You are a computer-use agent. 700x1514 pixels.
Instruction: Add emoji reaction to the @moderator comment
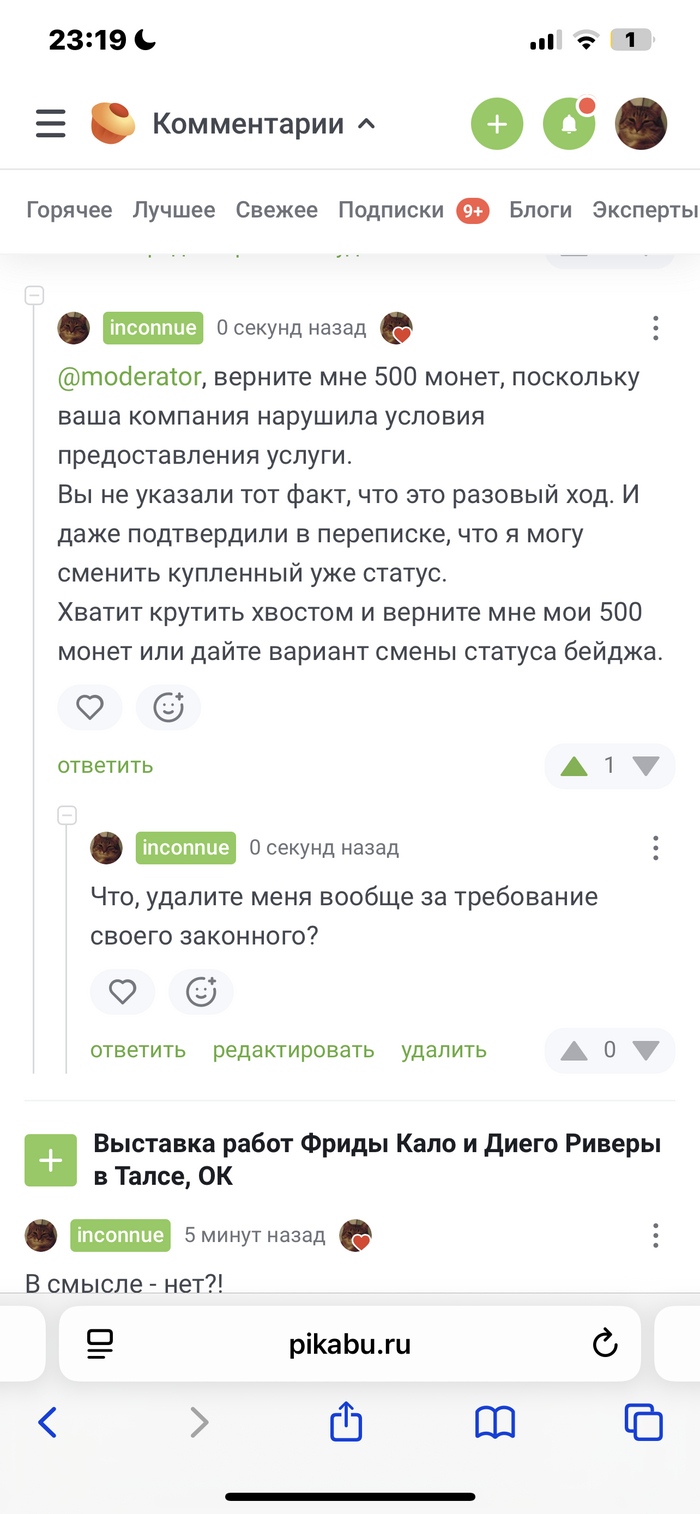click(x=168, y=708)
